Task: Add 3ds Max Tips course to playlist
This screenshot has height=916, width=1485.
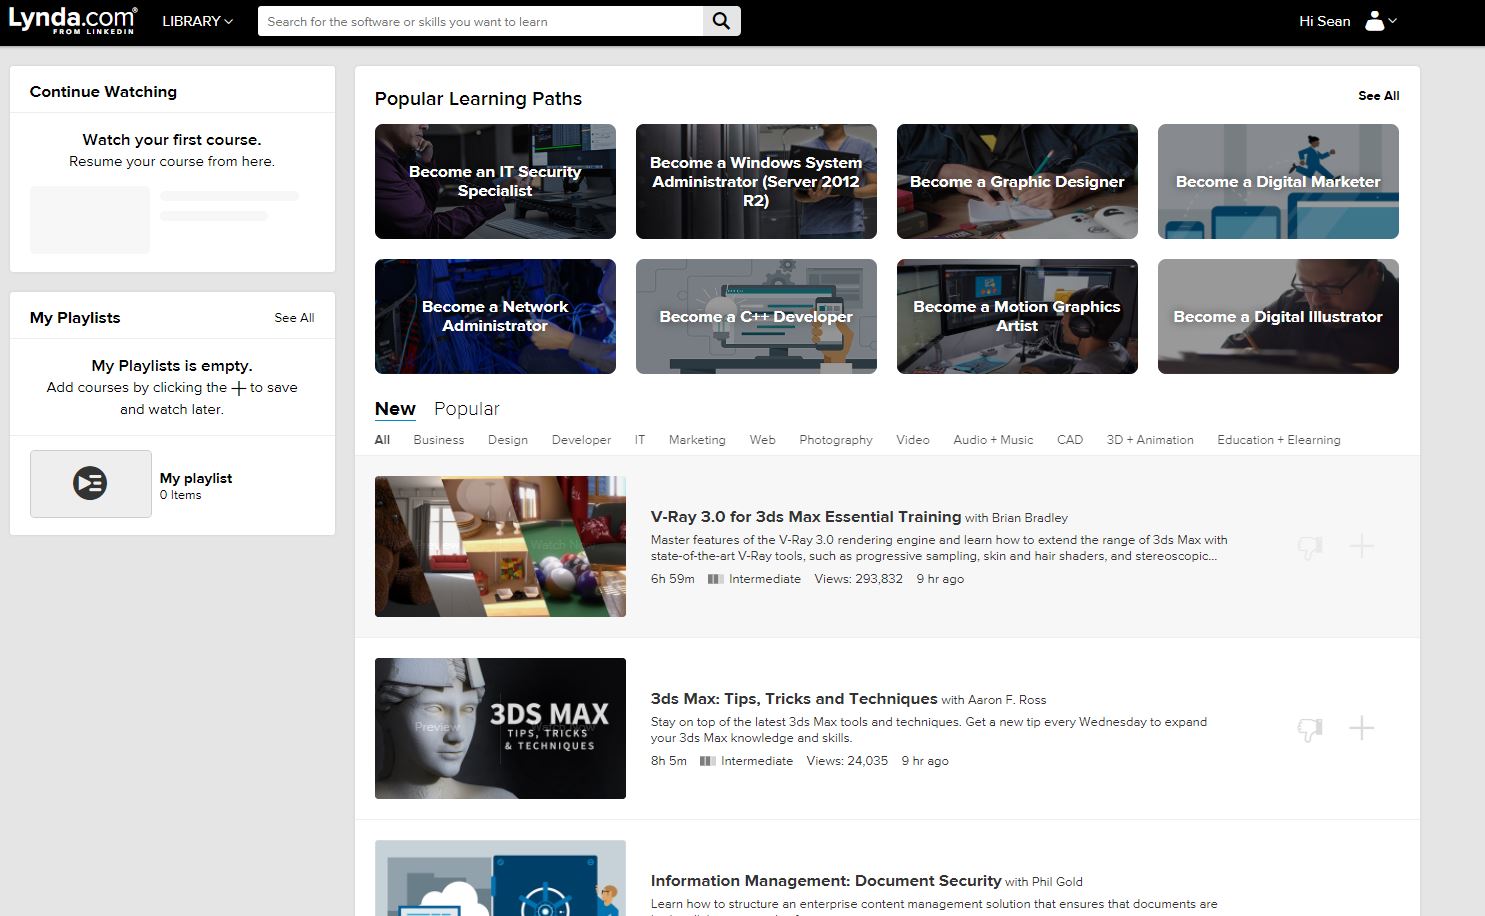Action: pyautogui.click(x=1361, y=728)
